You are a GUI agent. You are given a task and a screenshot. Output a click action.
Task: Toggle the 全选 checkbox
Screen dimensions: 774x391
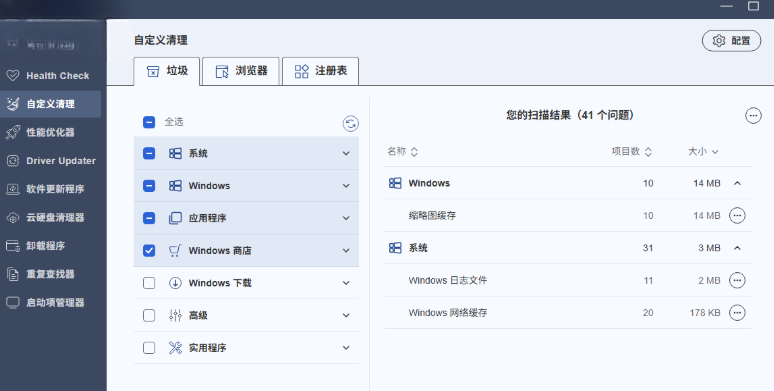point(149,122)
